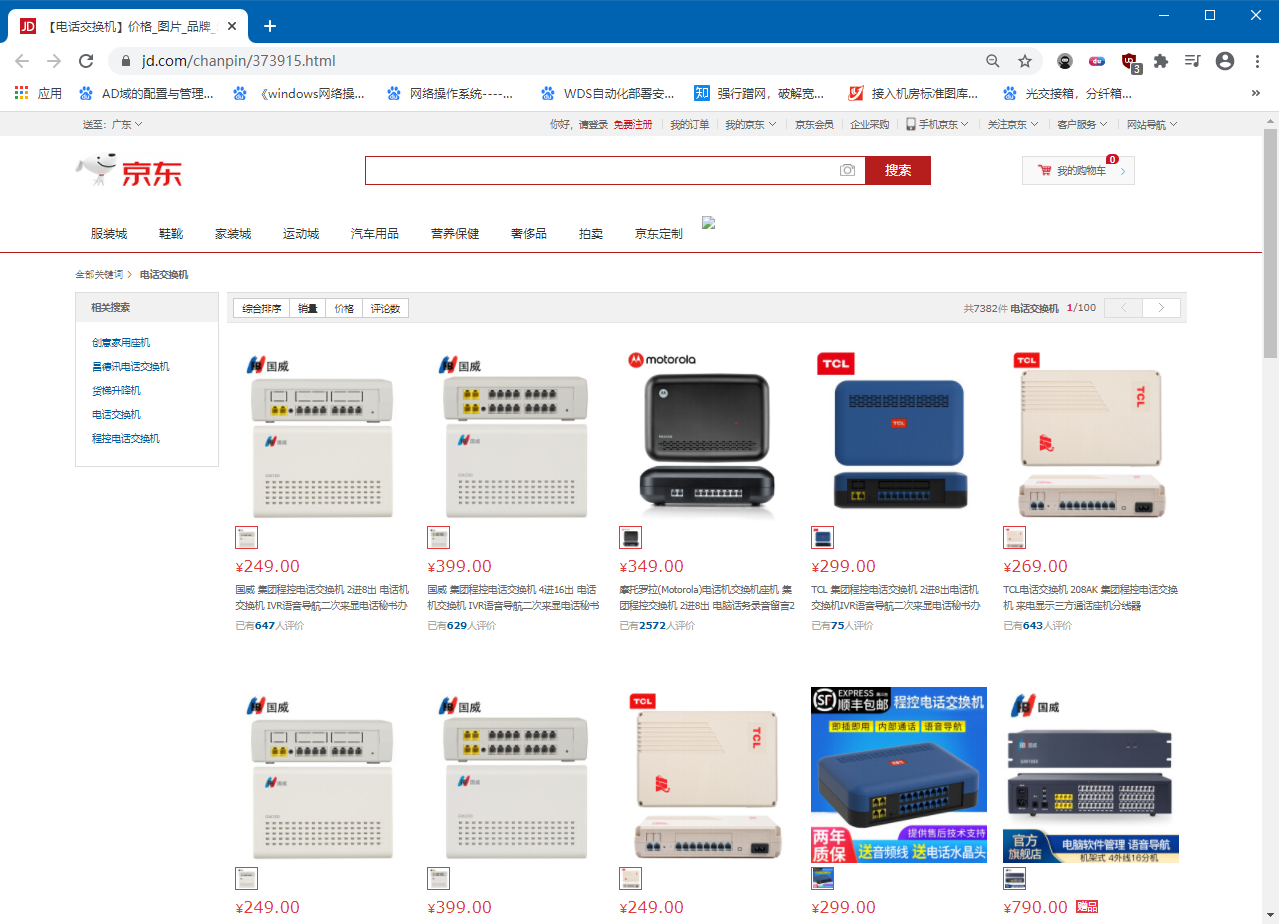The width and height of the screenshot is (1279, 924).
Task: Show hidden bookmarks with the » chevron
Action: [1256, 94]
